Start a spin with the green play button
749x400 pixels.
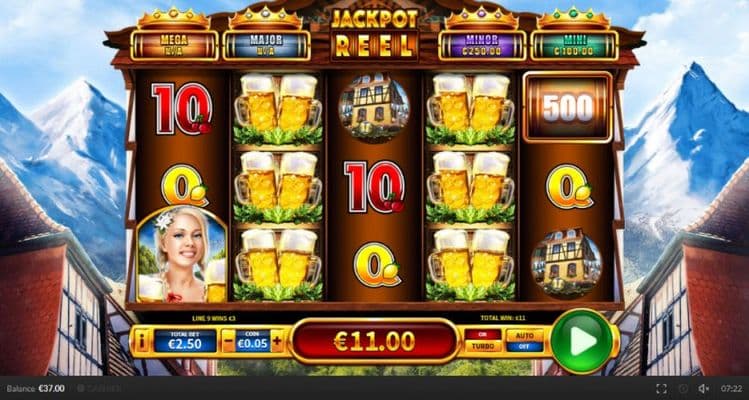pos(582,341)
